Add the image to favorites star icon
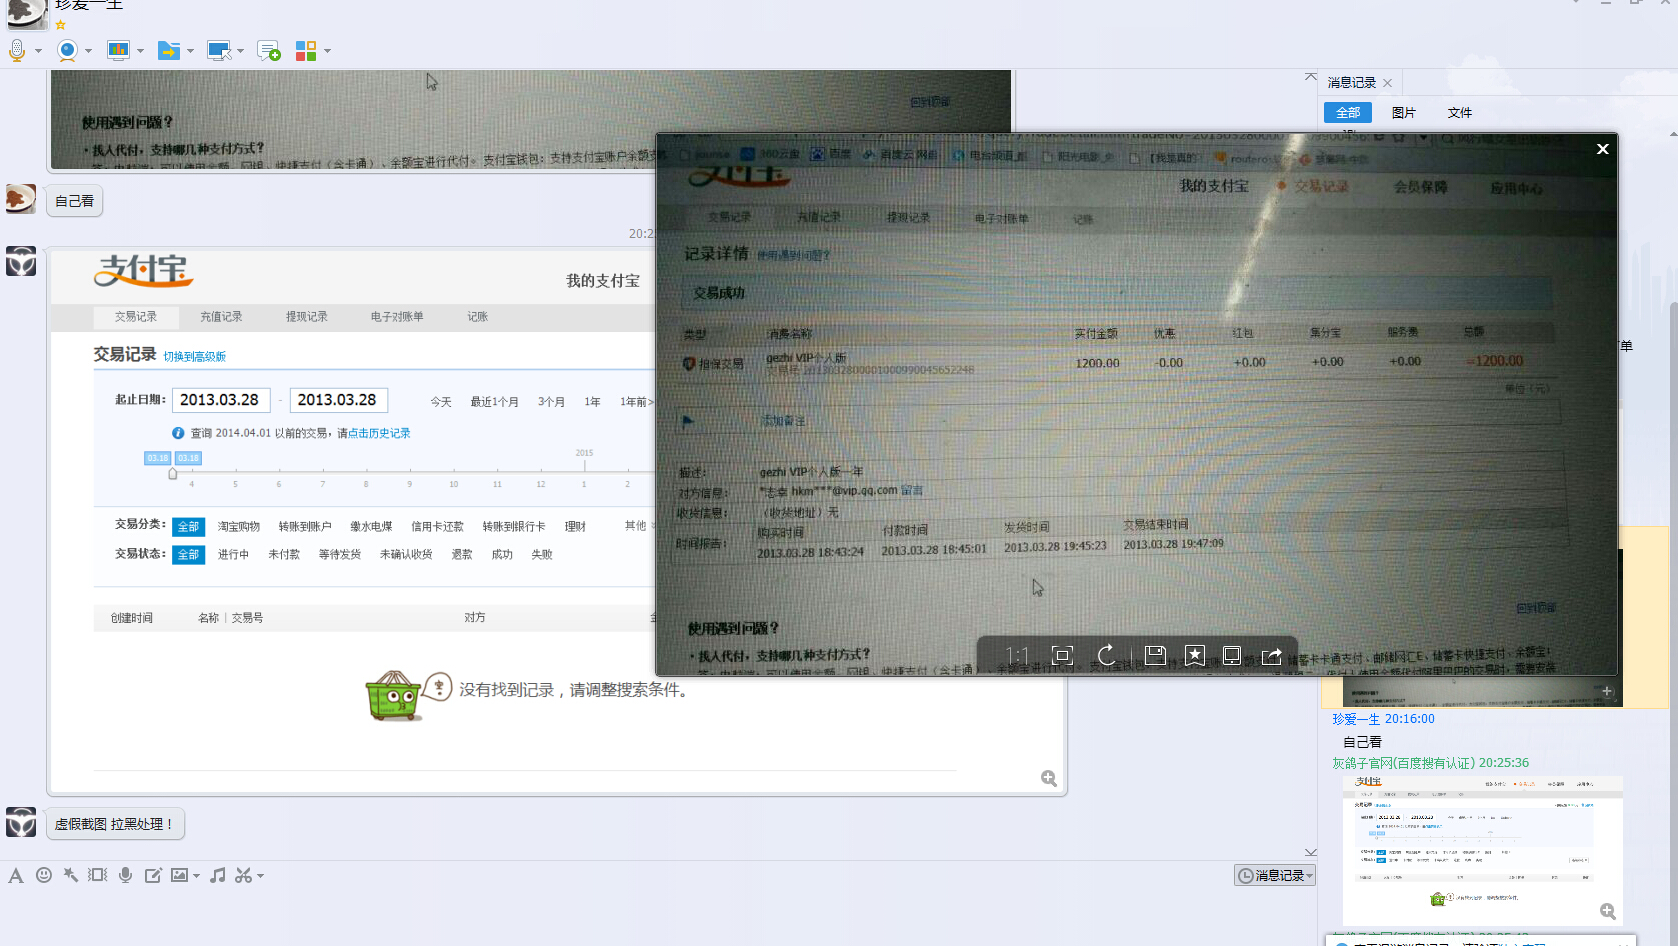Viewport: 1678px width, 946px height. [1194, 655]
